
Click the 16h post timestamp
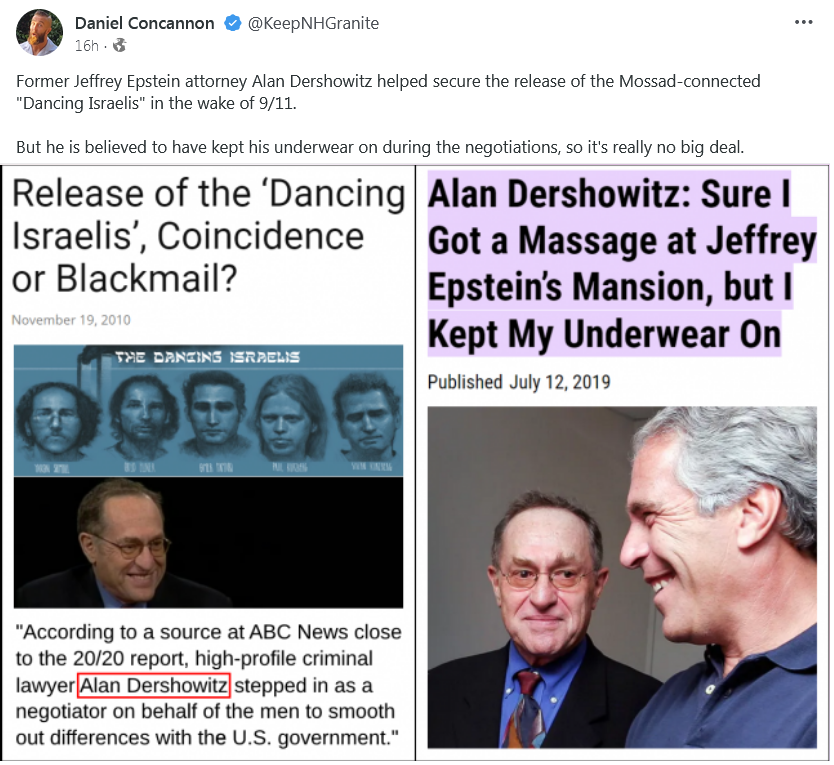tap(86, 46)
